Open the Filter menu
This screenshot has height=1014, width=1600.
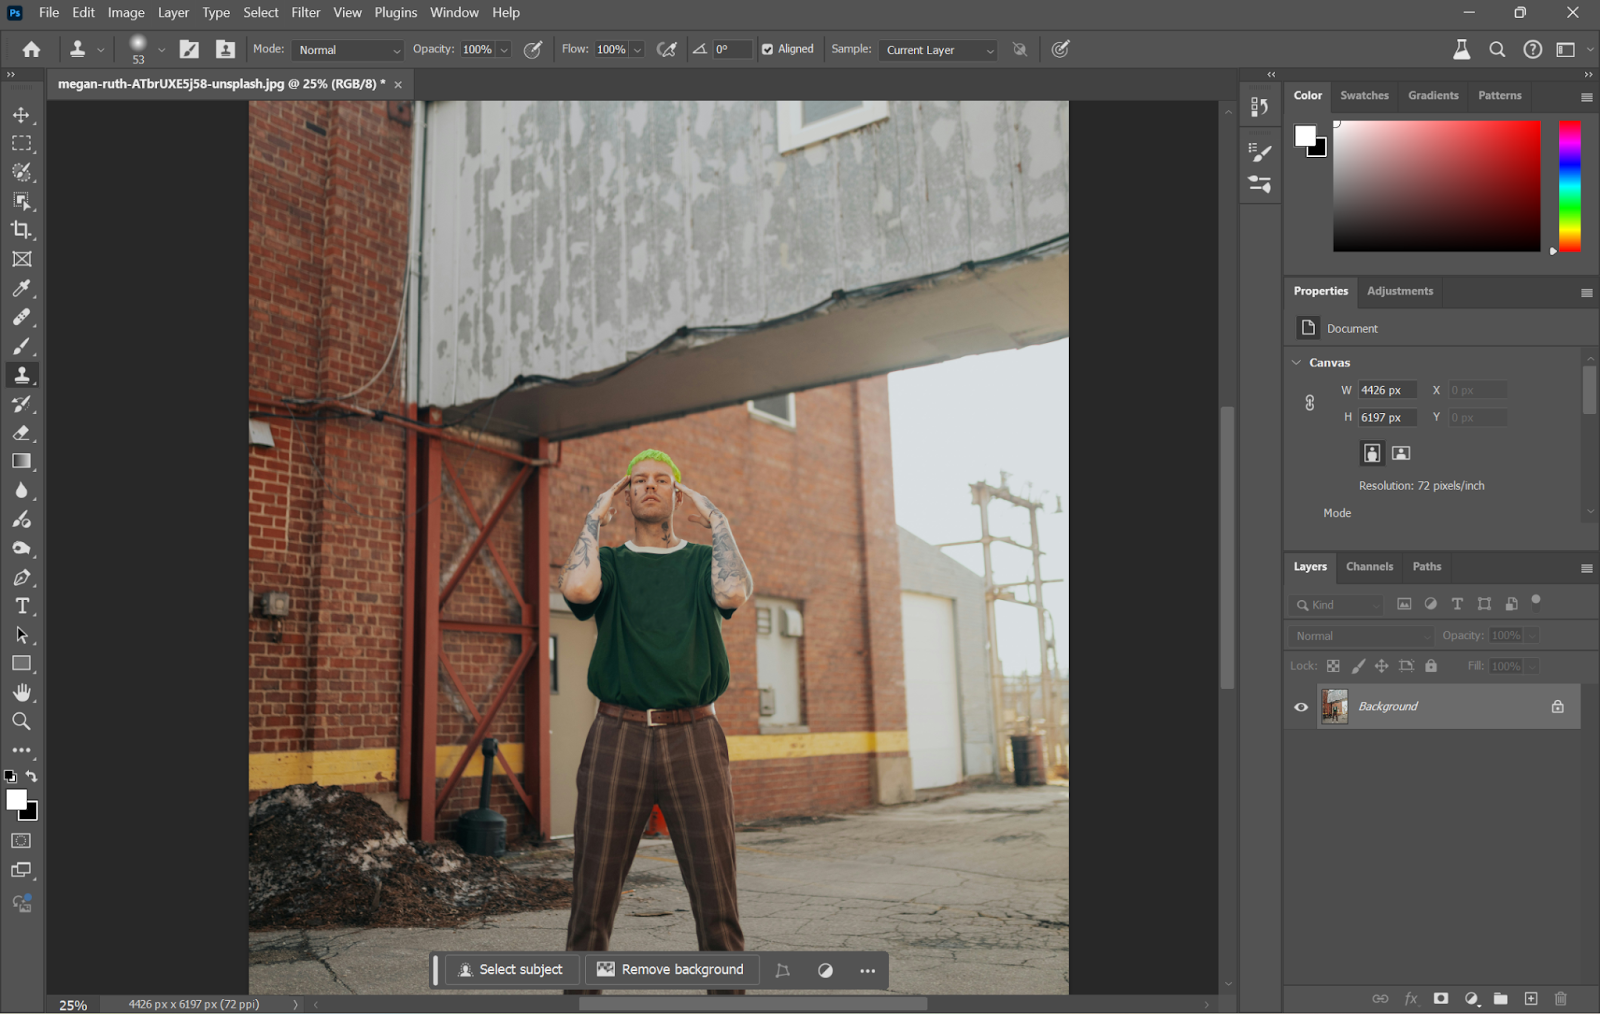click(306, 13)
